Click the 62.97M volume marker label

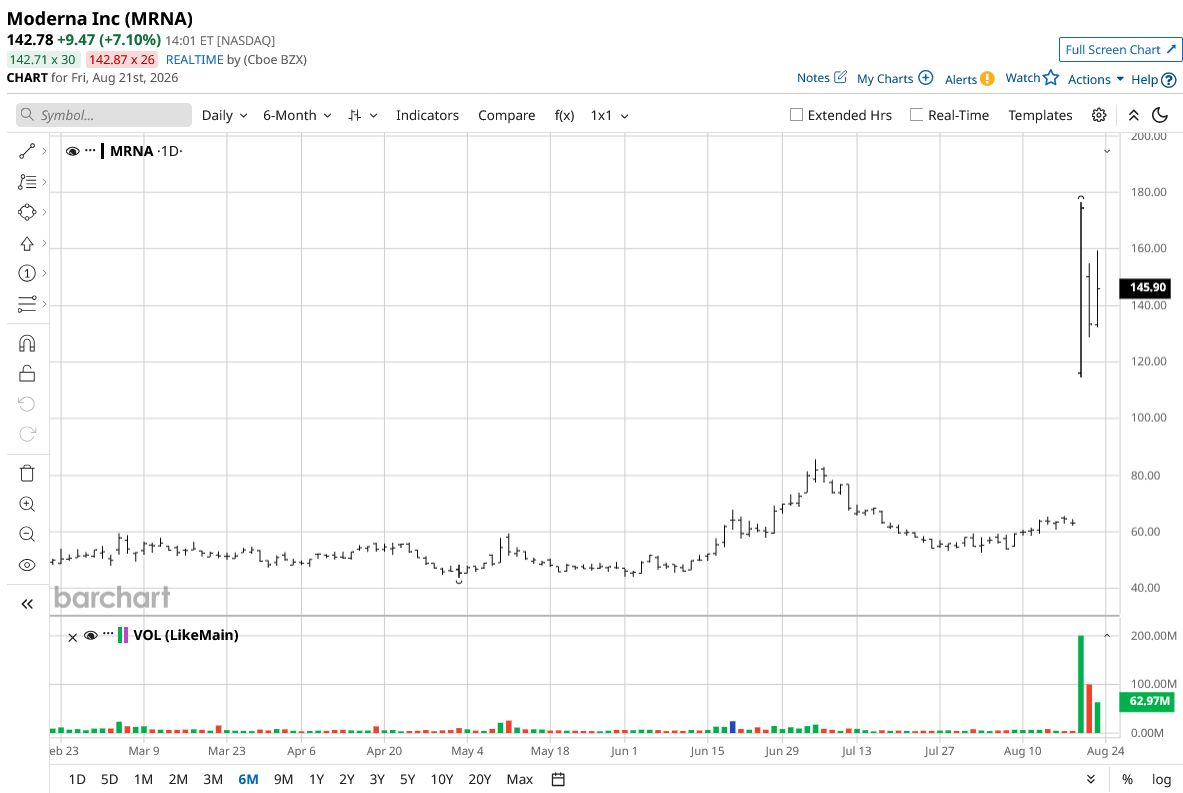coord(1147,701)
